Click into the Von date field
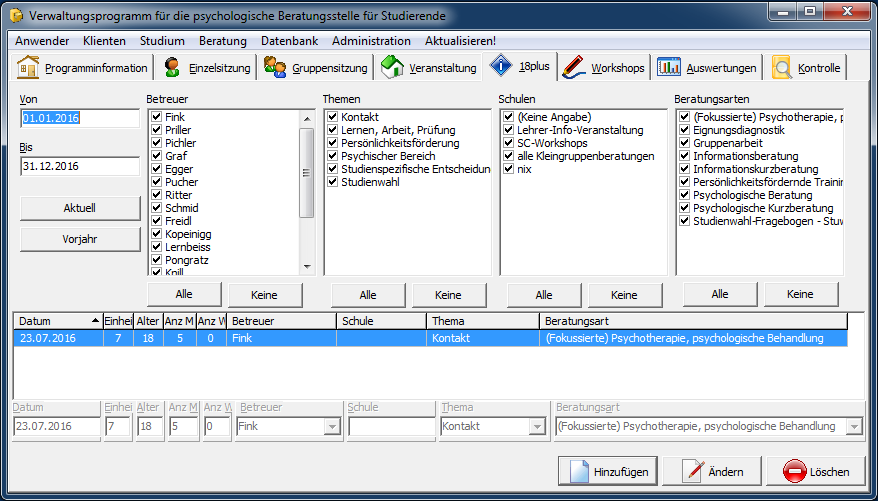878x501 pixels. 79,119
